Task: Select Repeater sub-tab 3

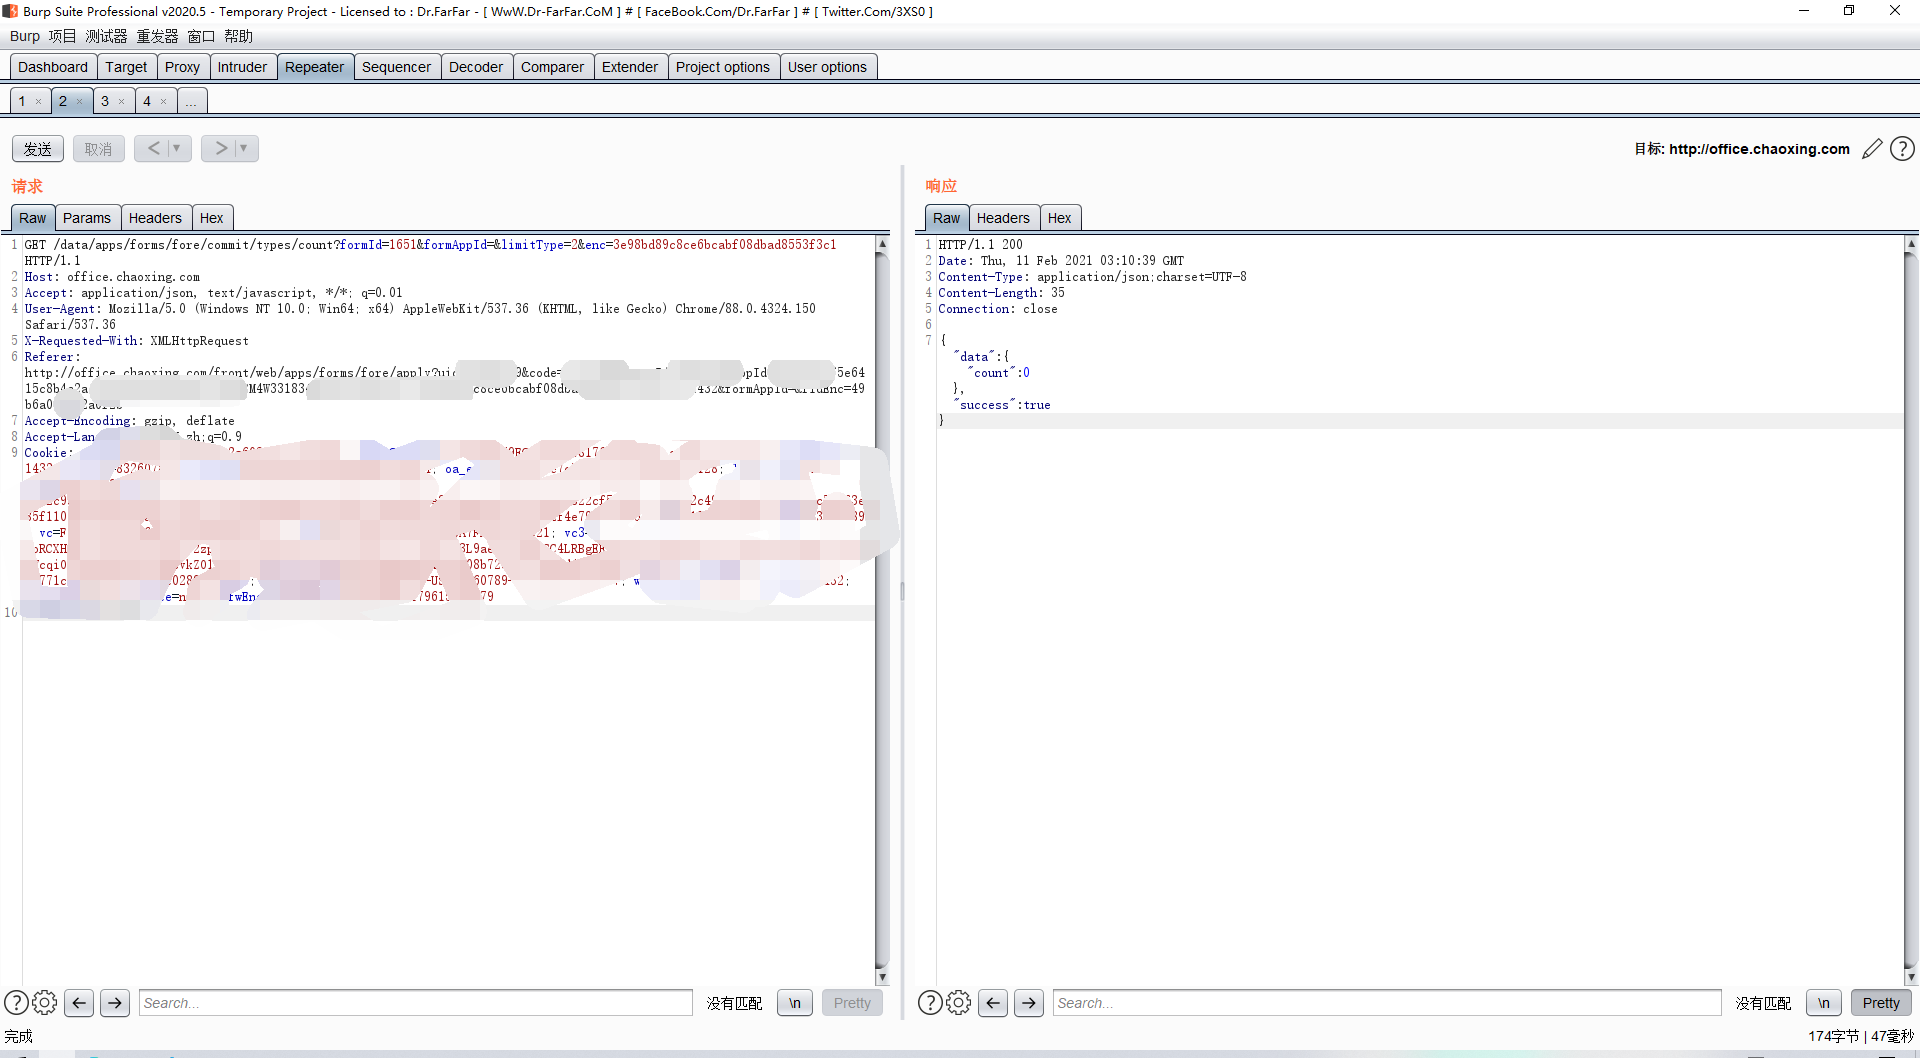Action: tap(105, 101)
